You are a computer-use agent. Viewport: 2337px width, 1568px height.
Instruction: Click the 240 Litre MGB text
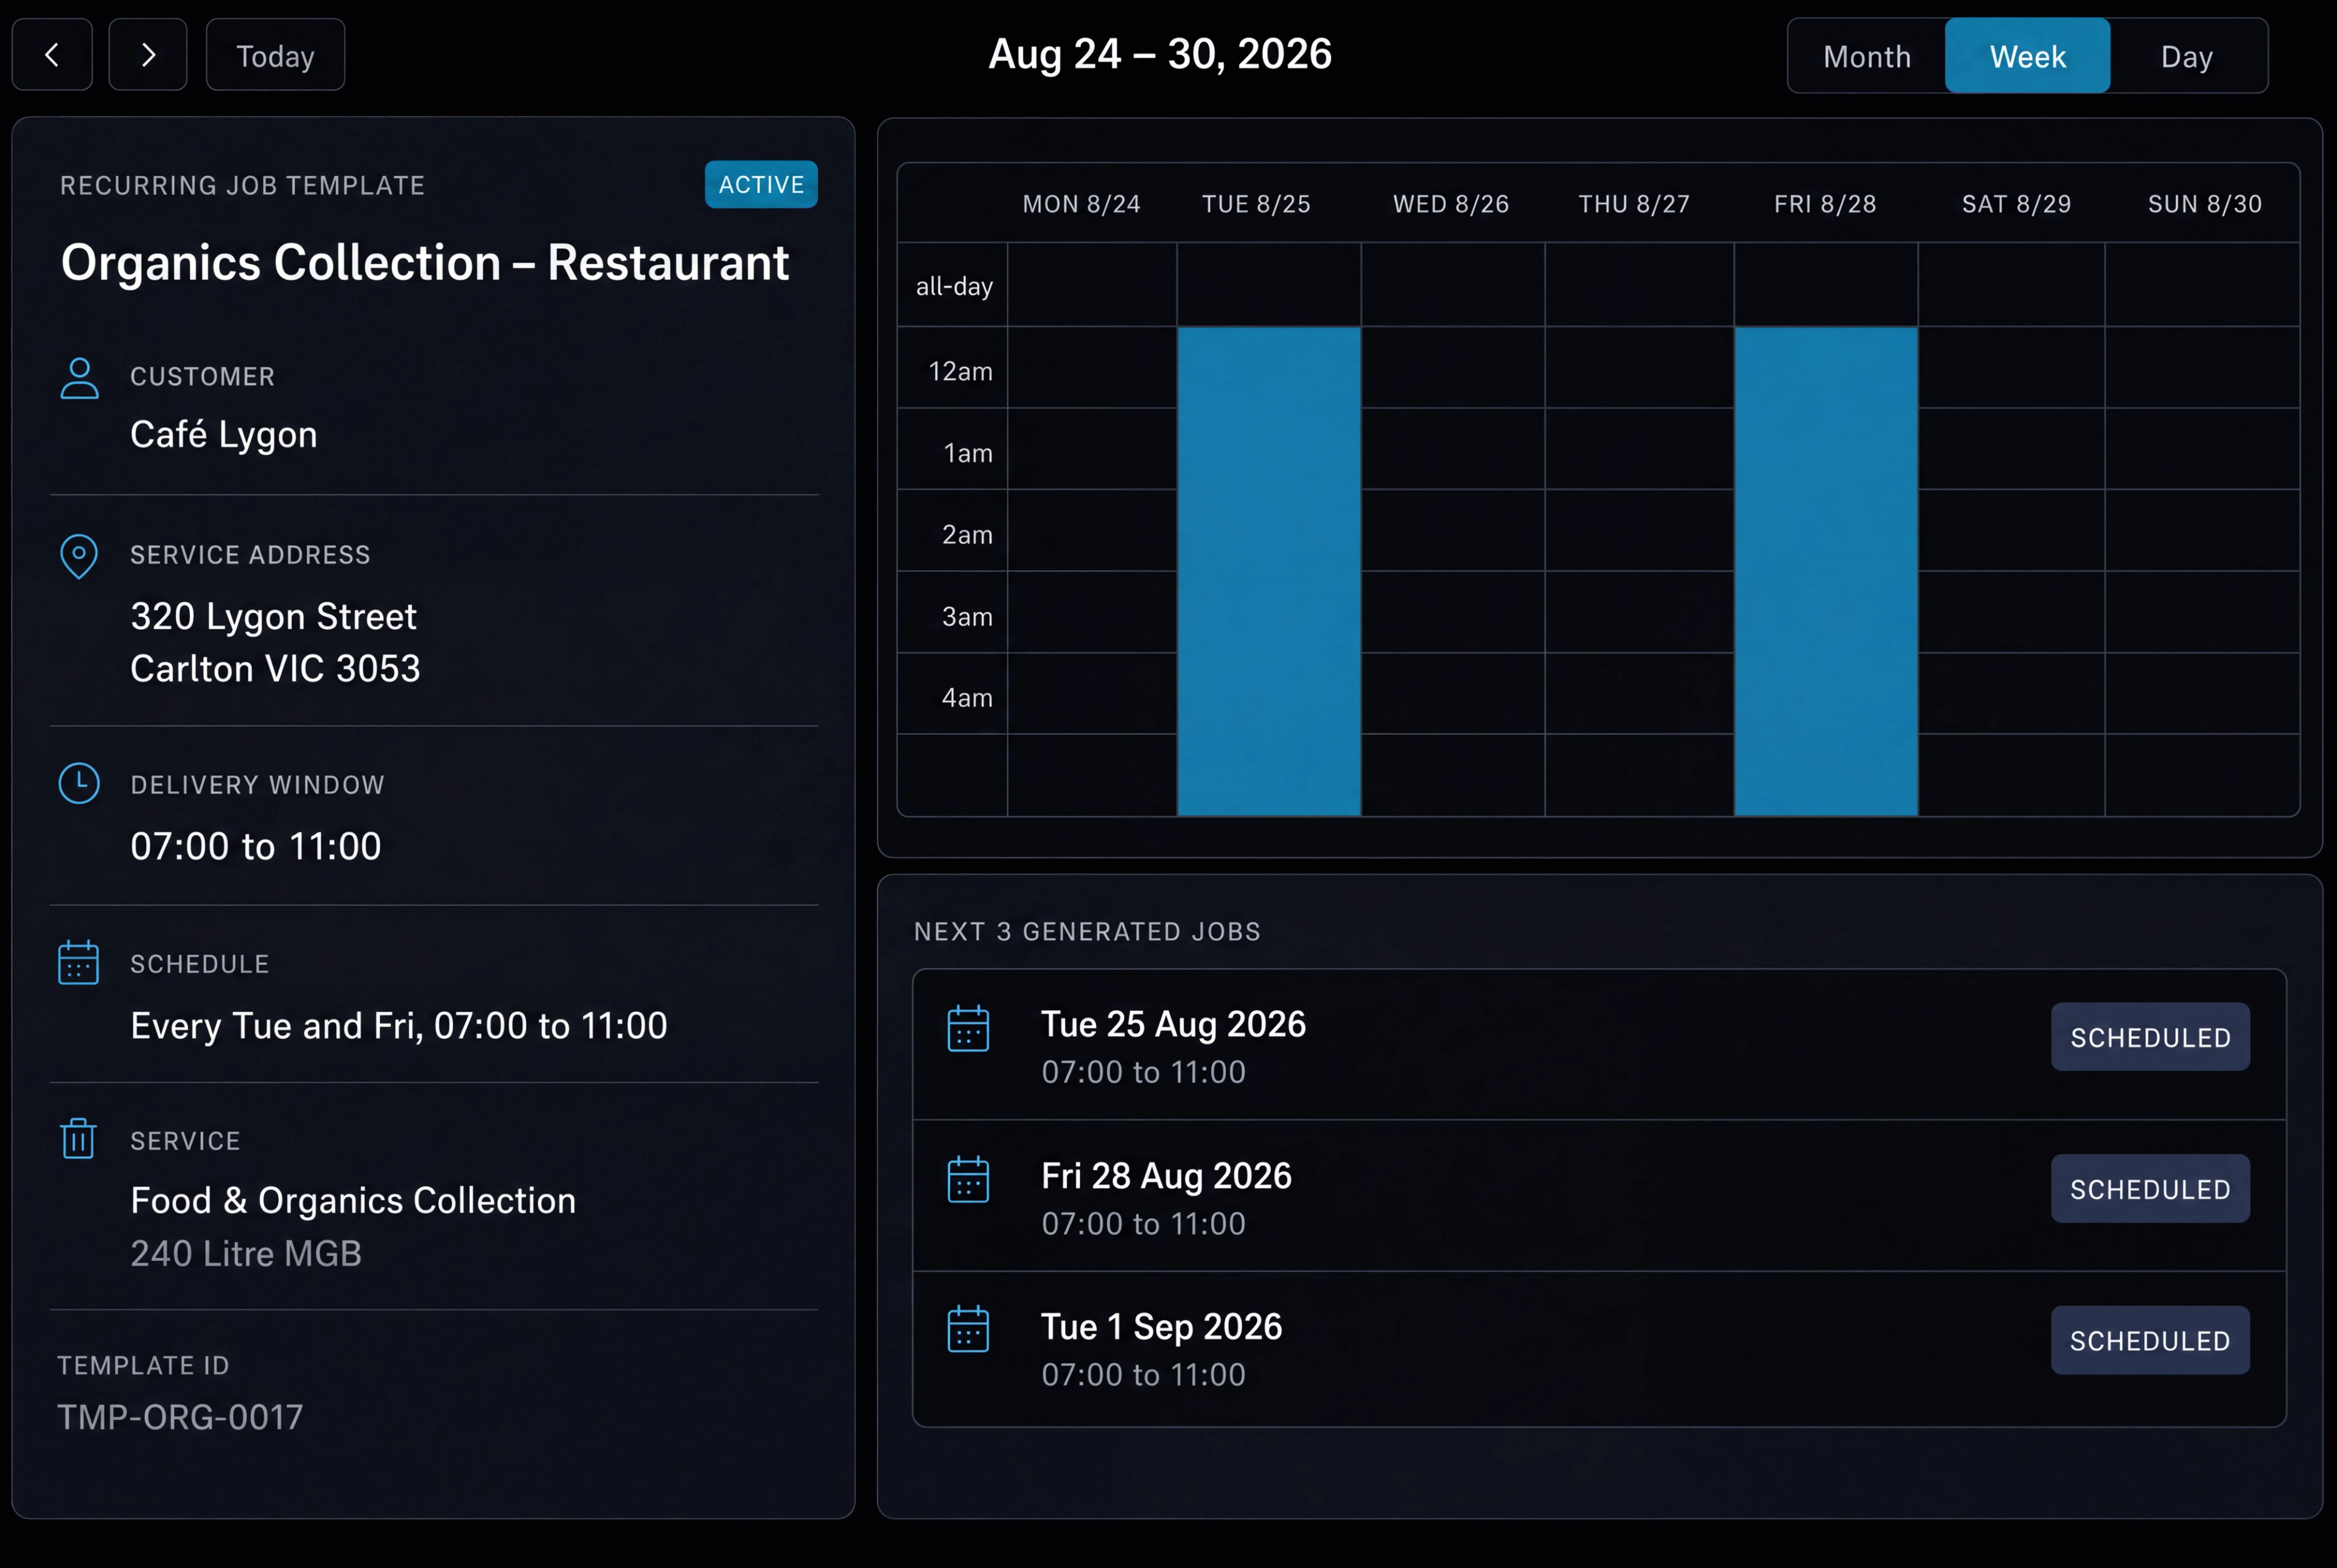246,1254
